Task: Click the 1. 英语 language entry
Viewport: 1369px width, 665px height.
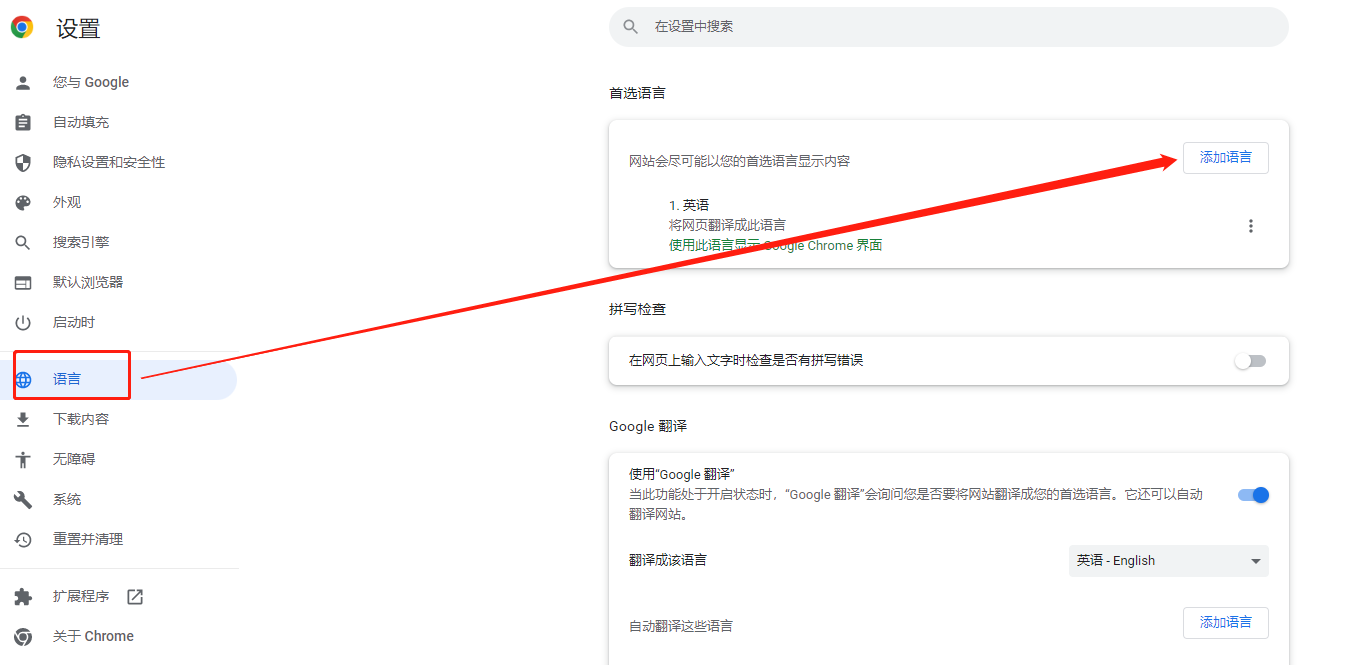Action: tap(689, 205)
